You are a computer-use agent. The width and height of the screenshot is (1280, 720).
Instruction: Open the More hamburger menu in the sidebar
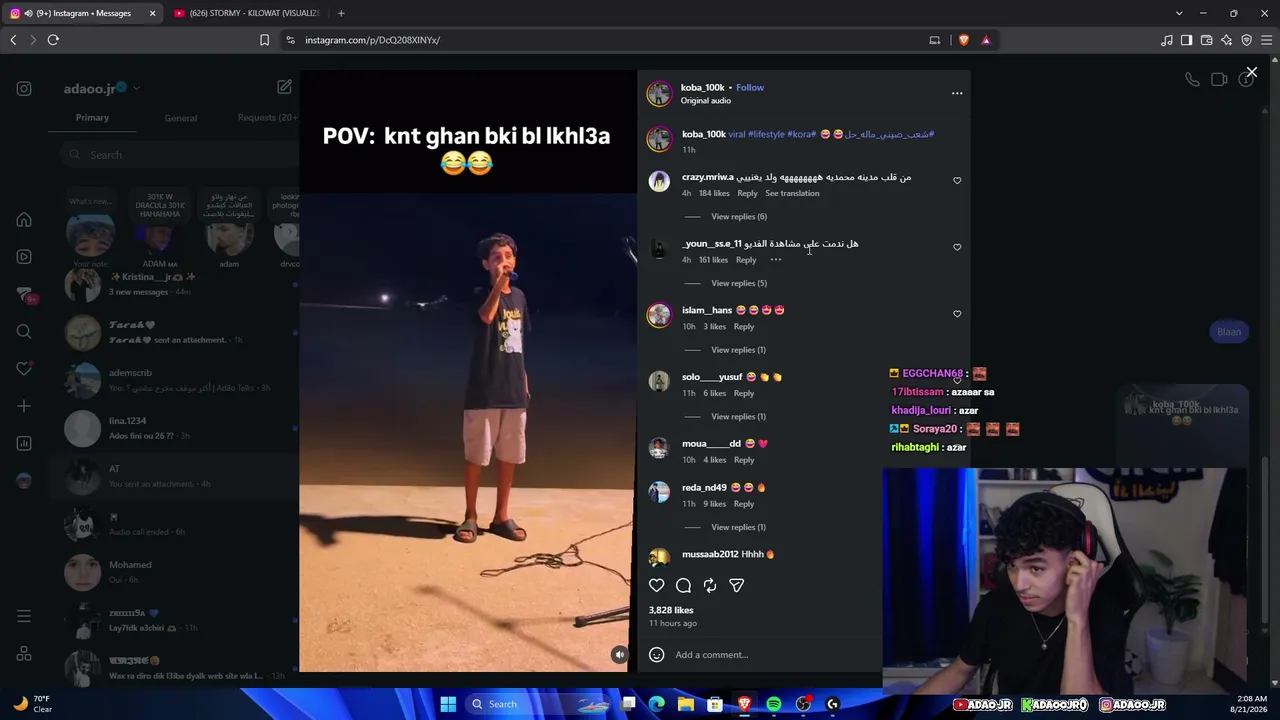click(24, 616)
